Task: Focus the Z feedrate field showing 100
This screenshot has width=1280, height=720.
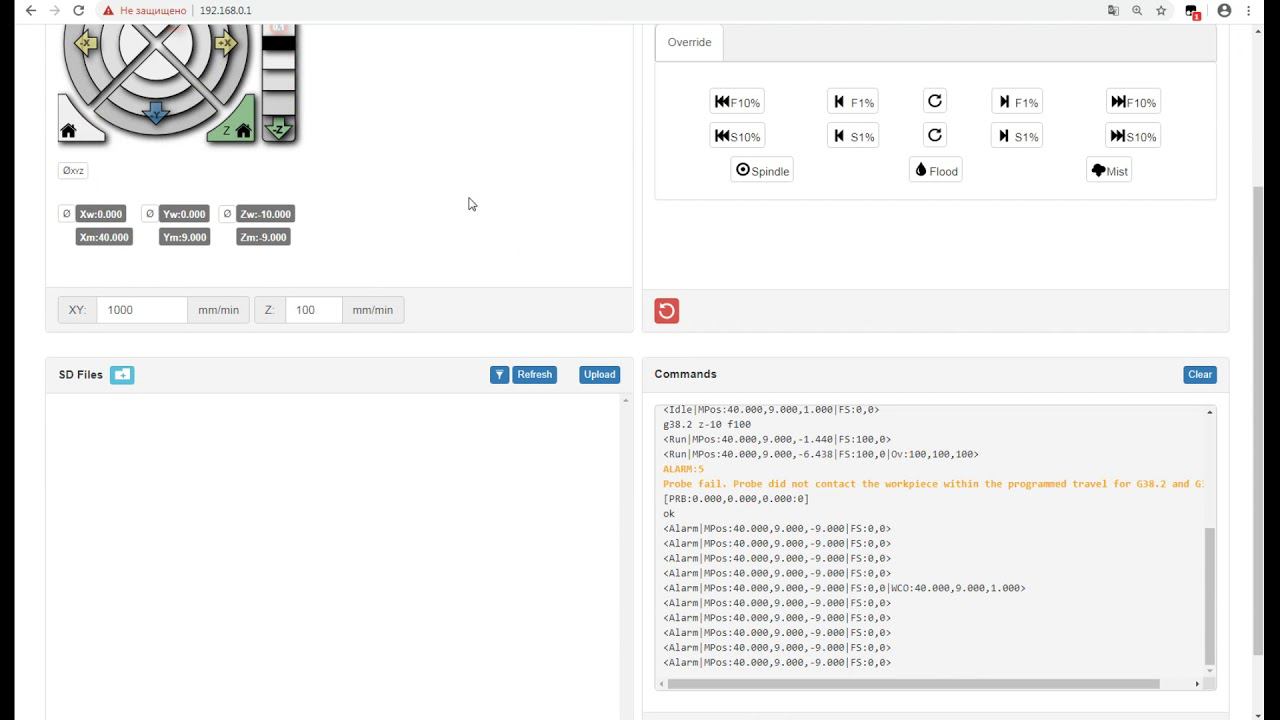Action: tap(314, 310)
